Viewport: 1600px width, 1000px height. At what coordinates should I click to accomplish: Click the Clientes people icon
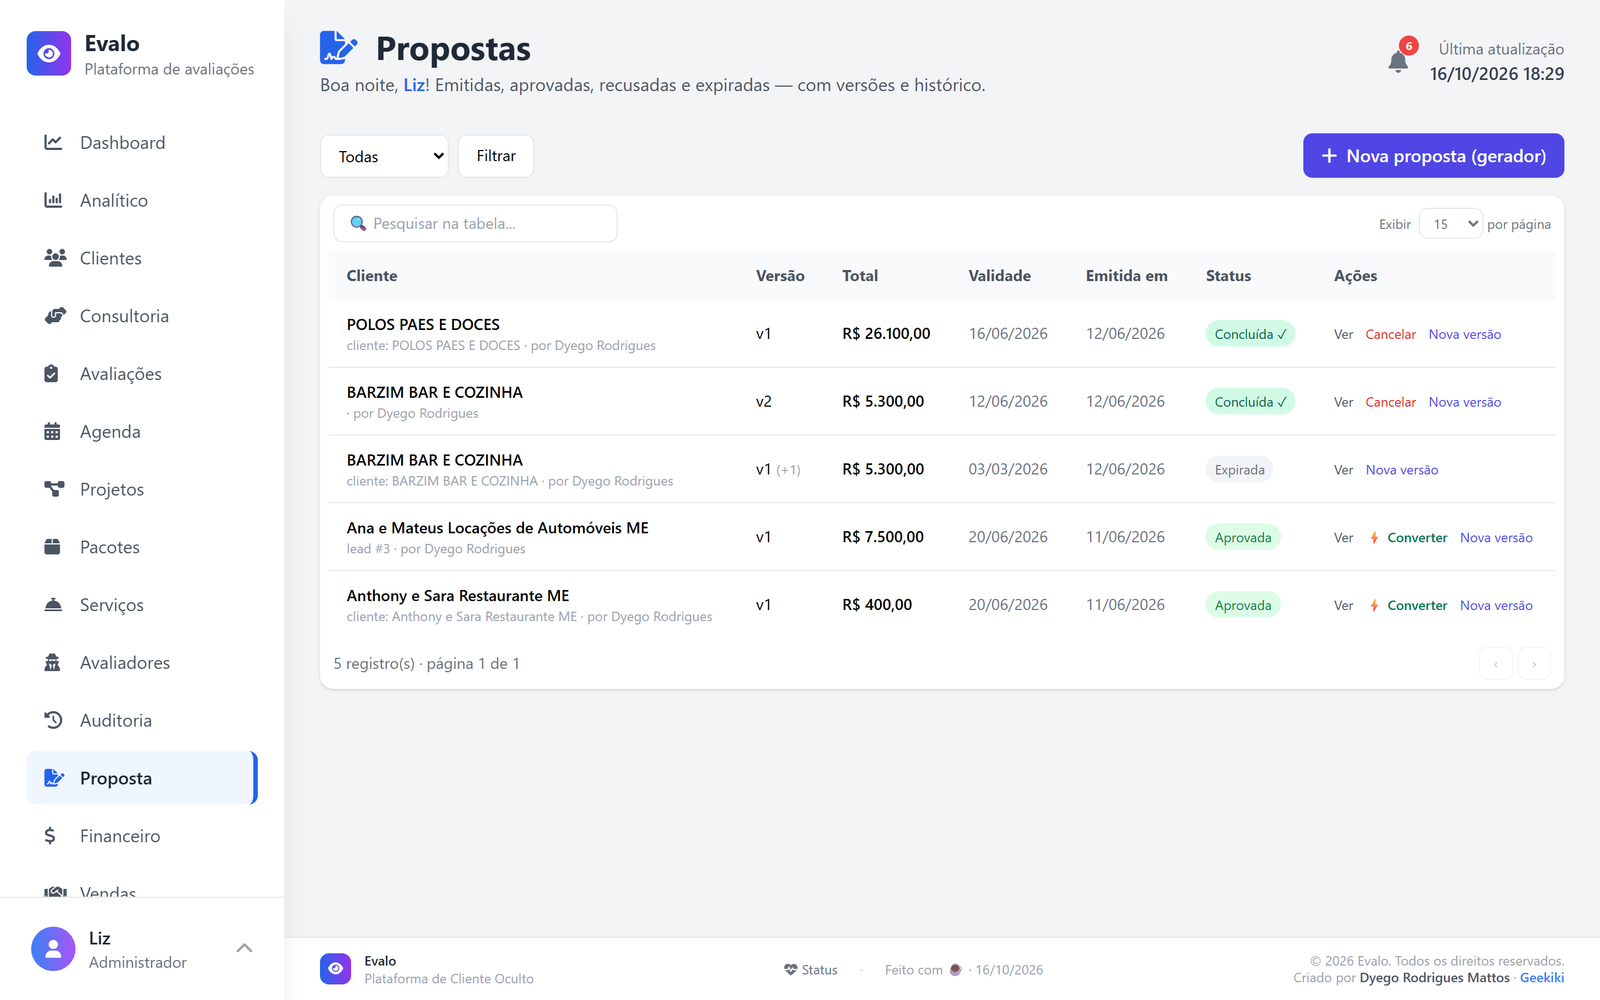click(55, 258)
